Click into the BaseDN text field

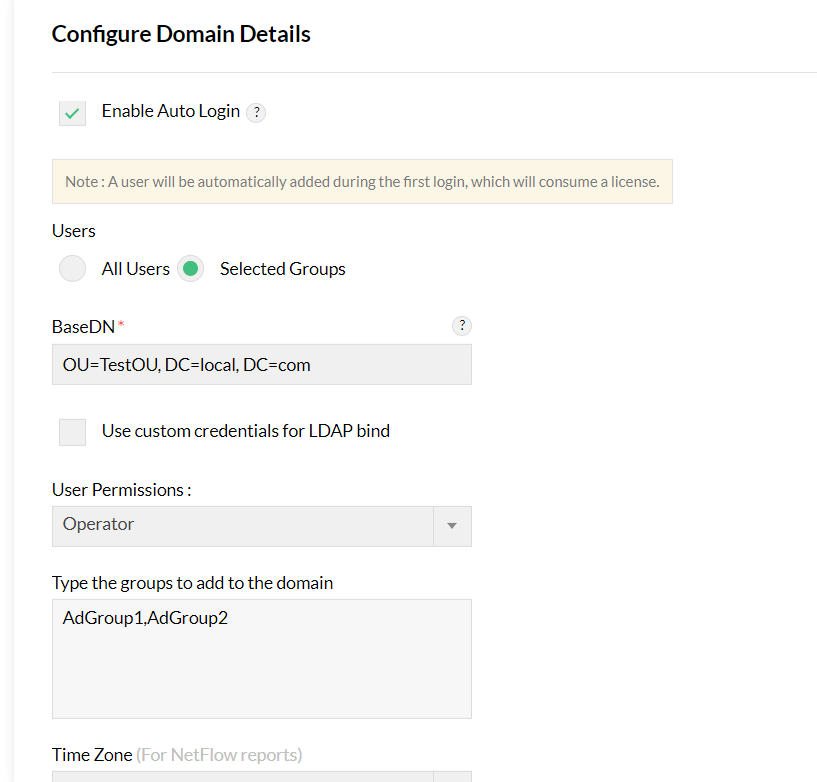[261, 365]
